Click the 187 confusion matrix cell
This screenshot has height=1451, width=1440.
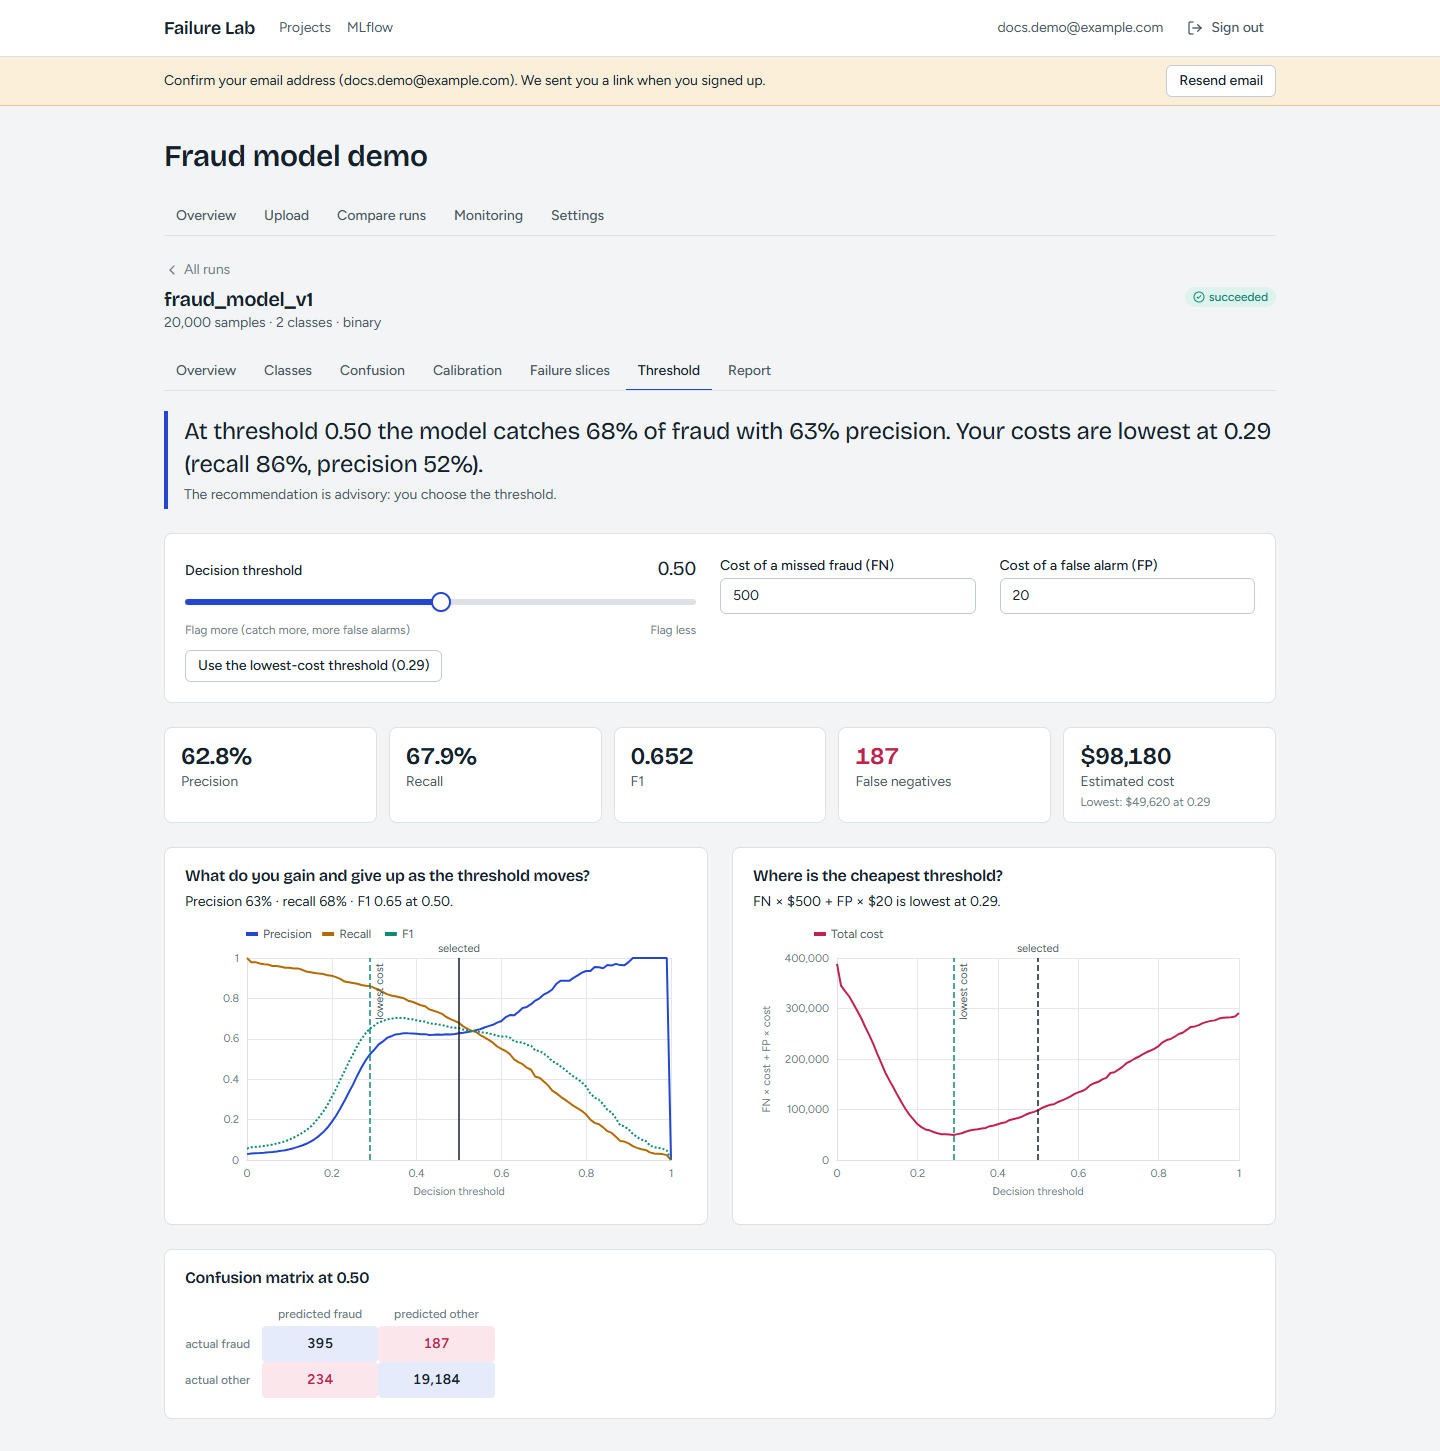tap(437, 1344)
